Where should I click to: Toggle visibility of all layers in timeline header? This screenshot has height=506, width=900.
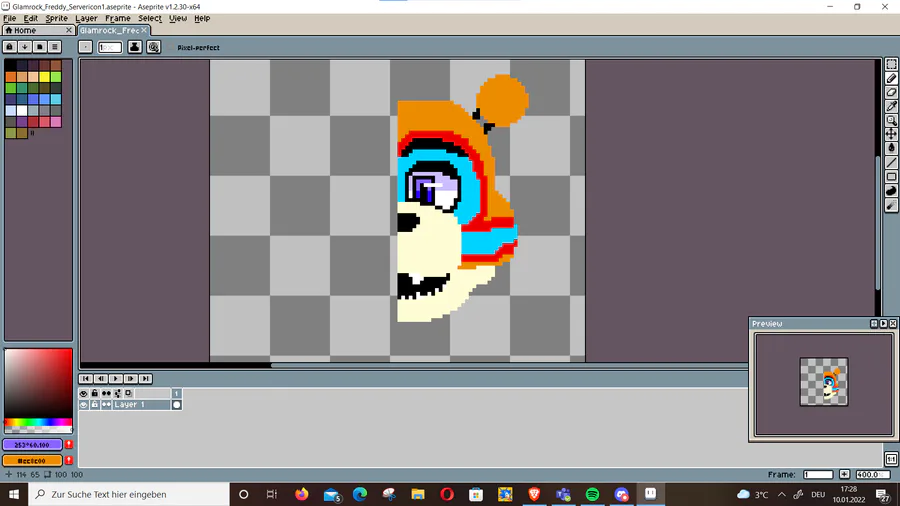pyautogui.click(x=84, y=394)
